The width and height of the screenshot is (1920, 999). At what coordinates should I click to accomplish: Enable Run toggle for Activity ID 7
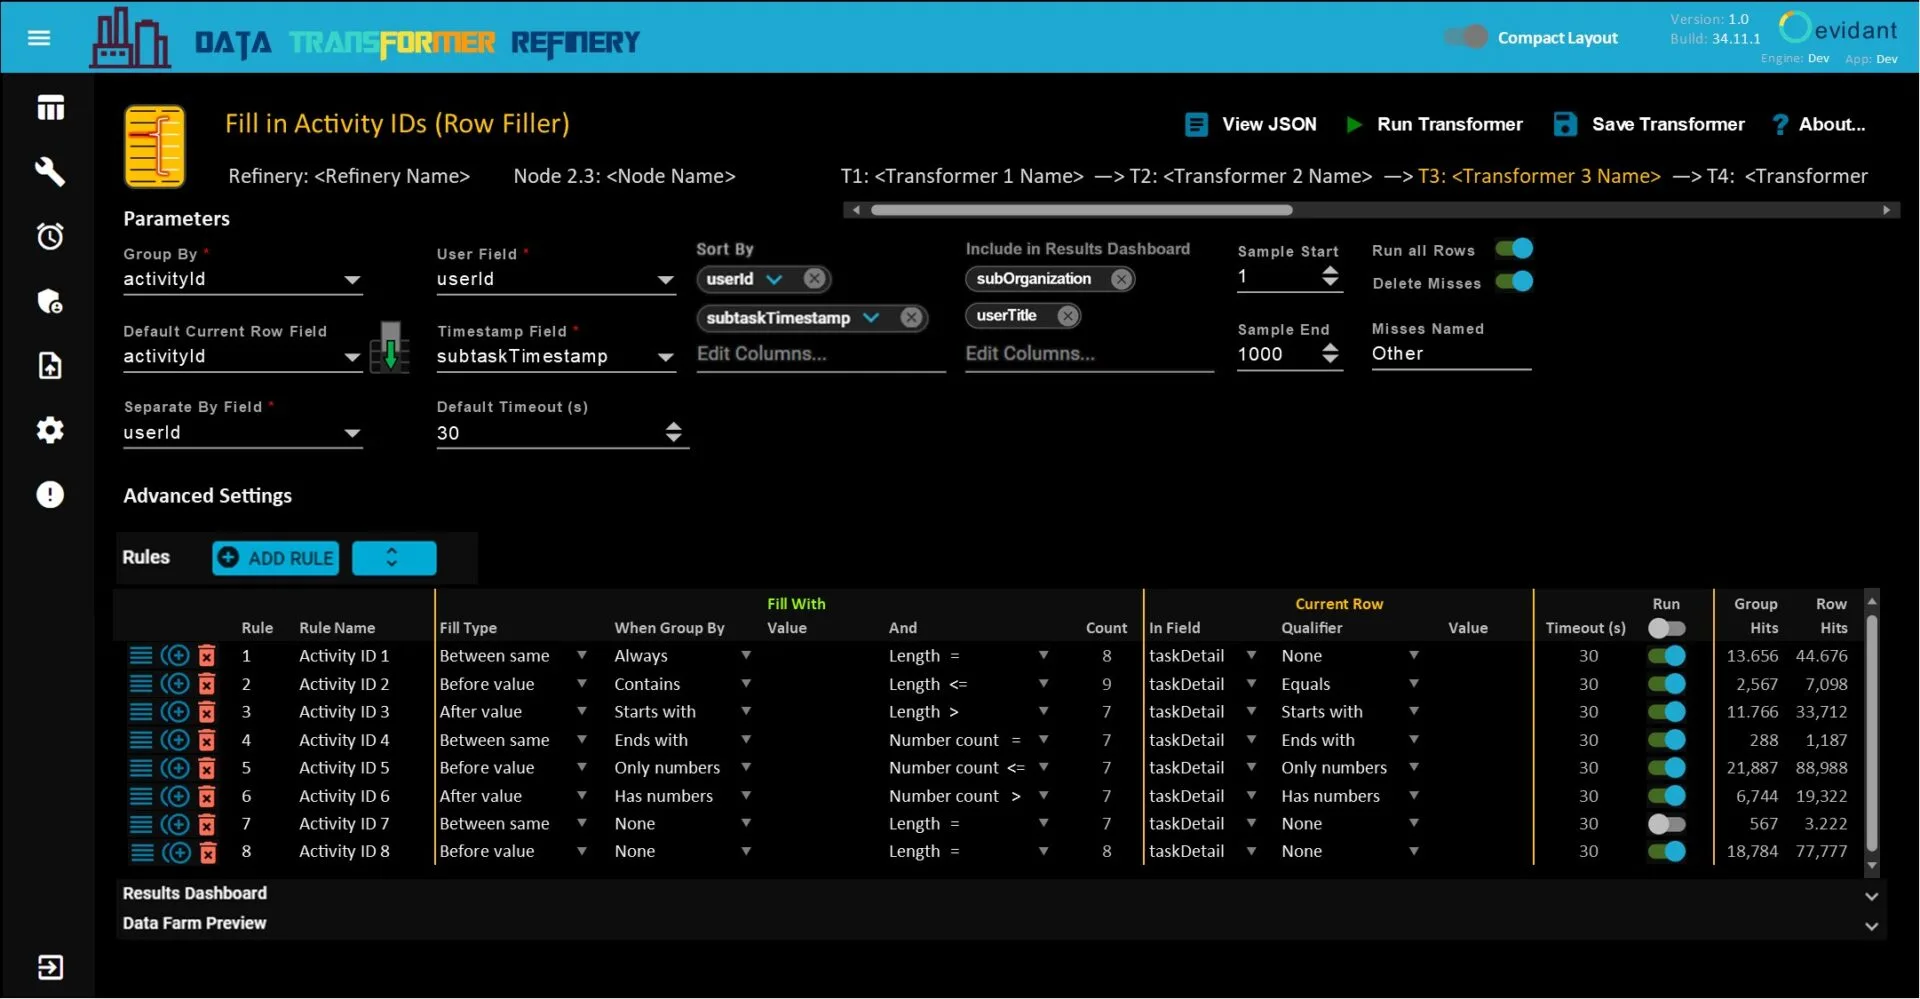[1666, 824]
